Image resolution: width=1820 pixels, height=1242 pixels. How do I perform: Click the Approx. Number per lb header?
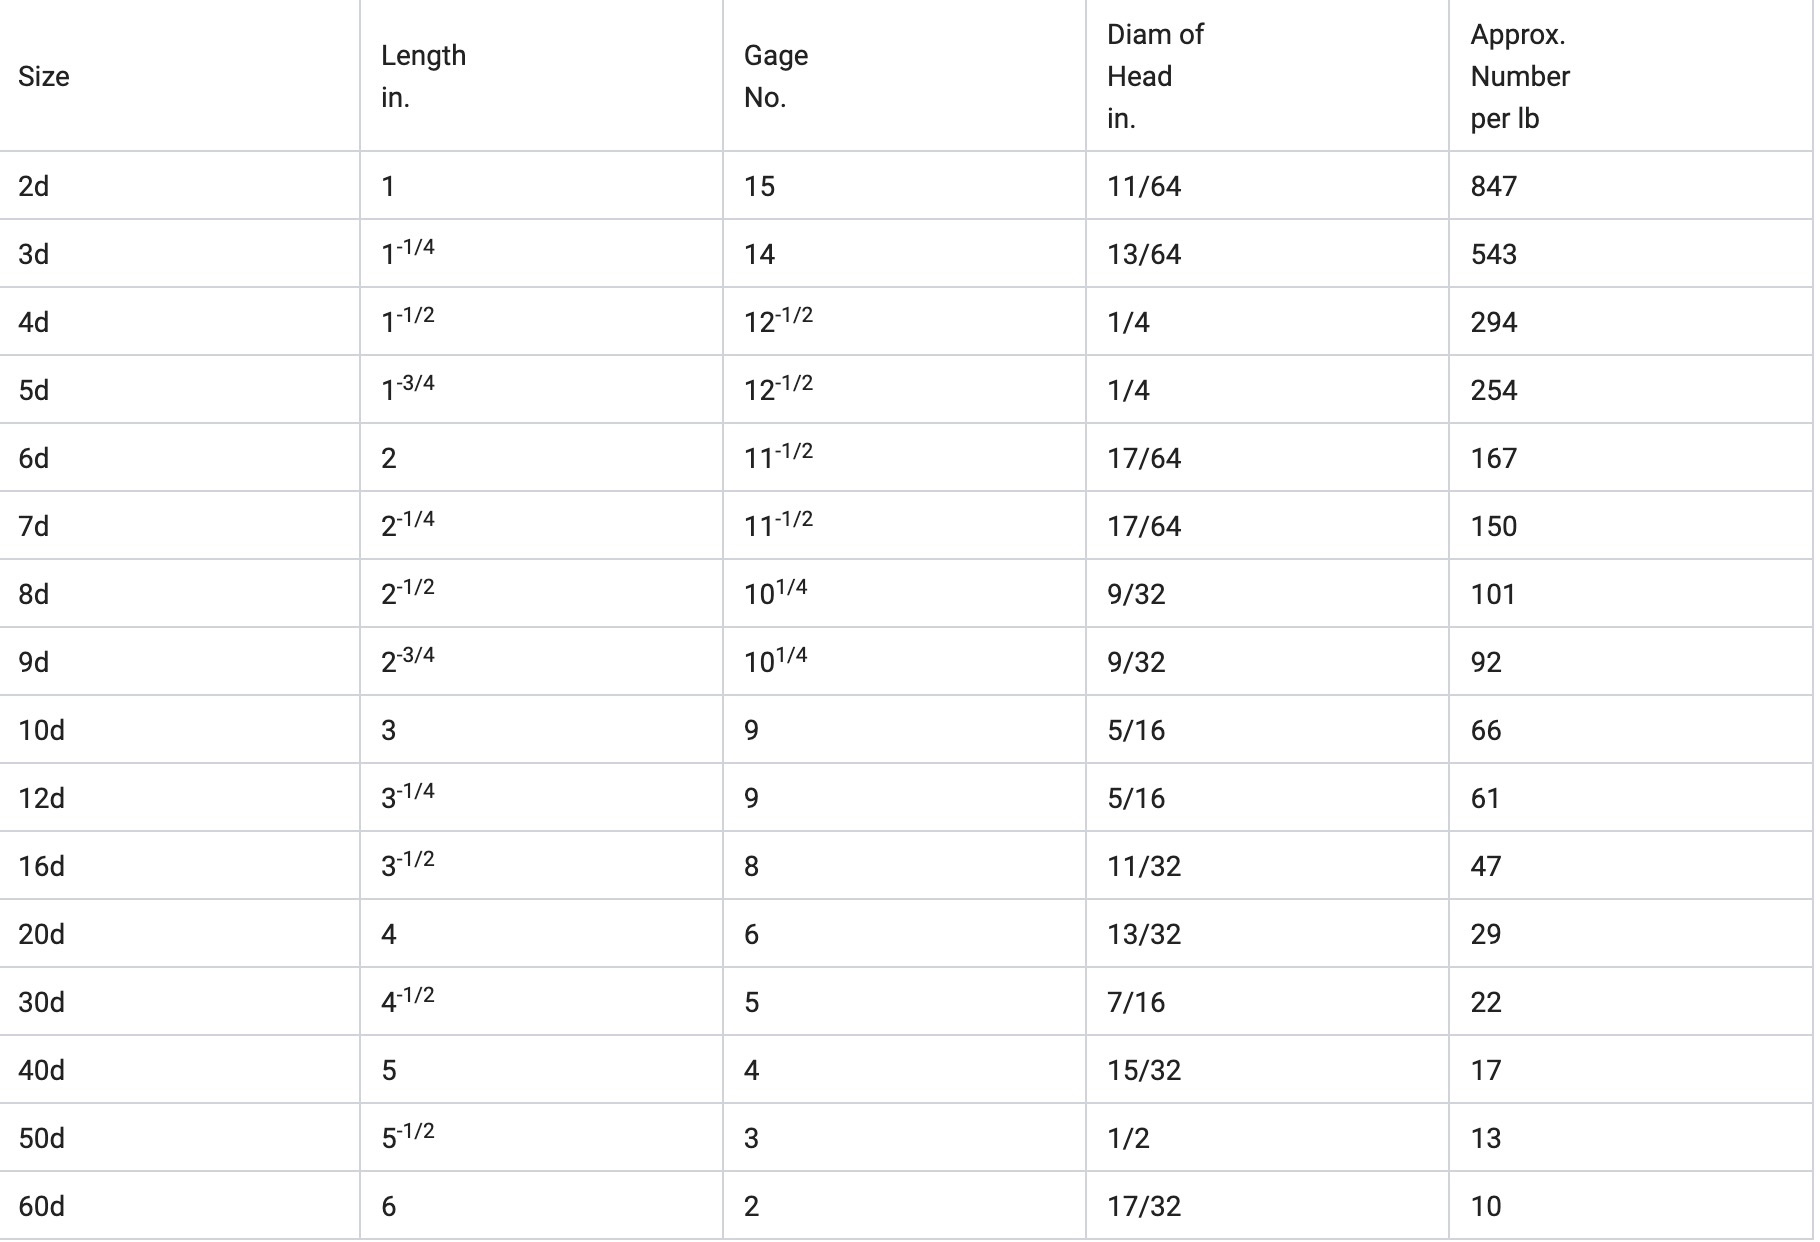pos(1519,76)
